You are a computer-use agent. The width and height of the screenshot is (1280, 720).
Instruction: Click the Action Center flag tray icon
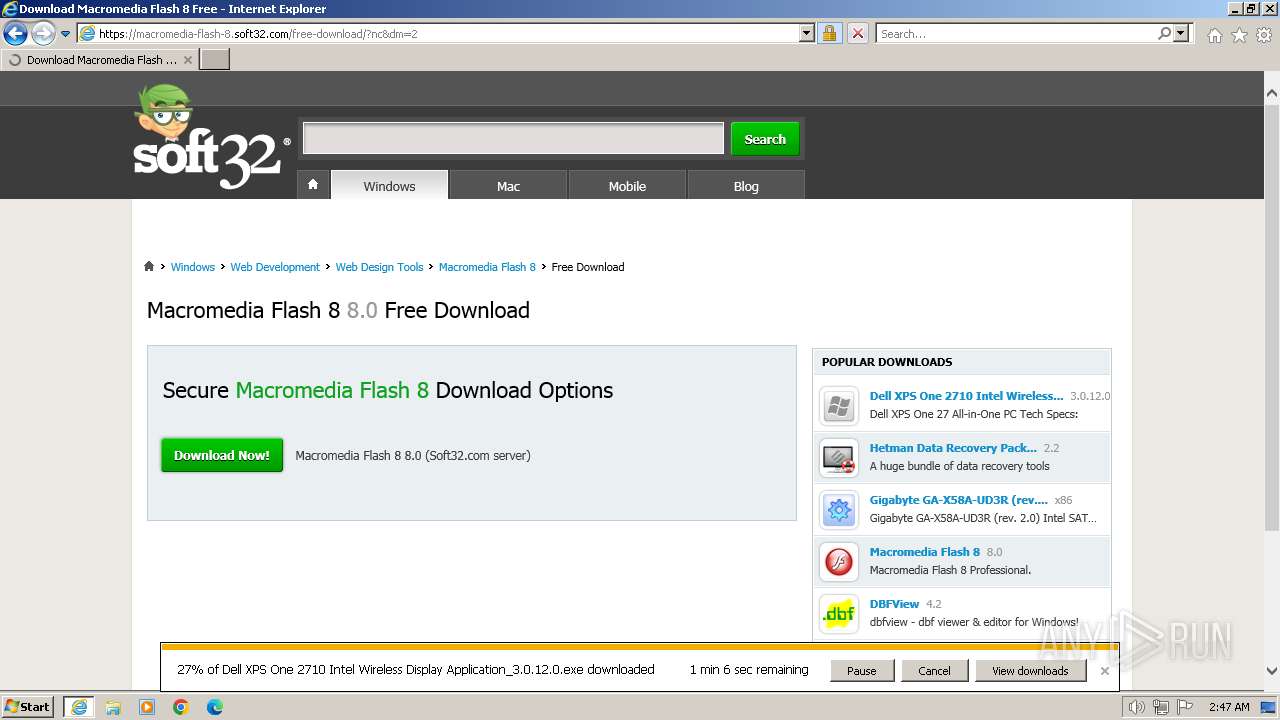1186,707
